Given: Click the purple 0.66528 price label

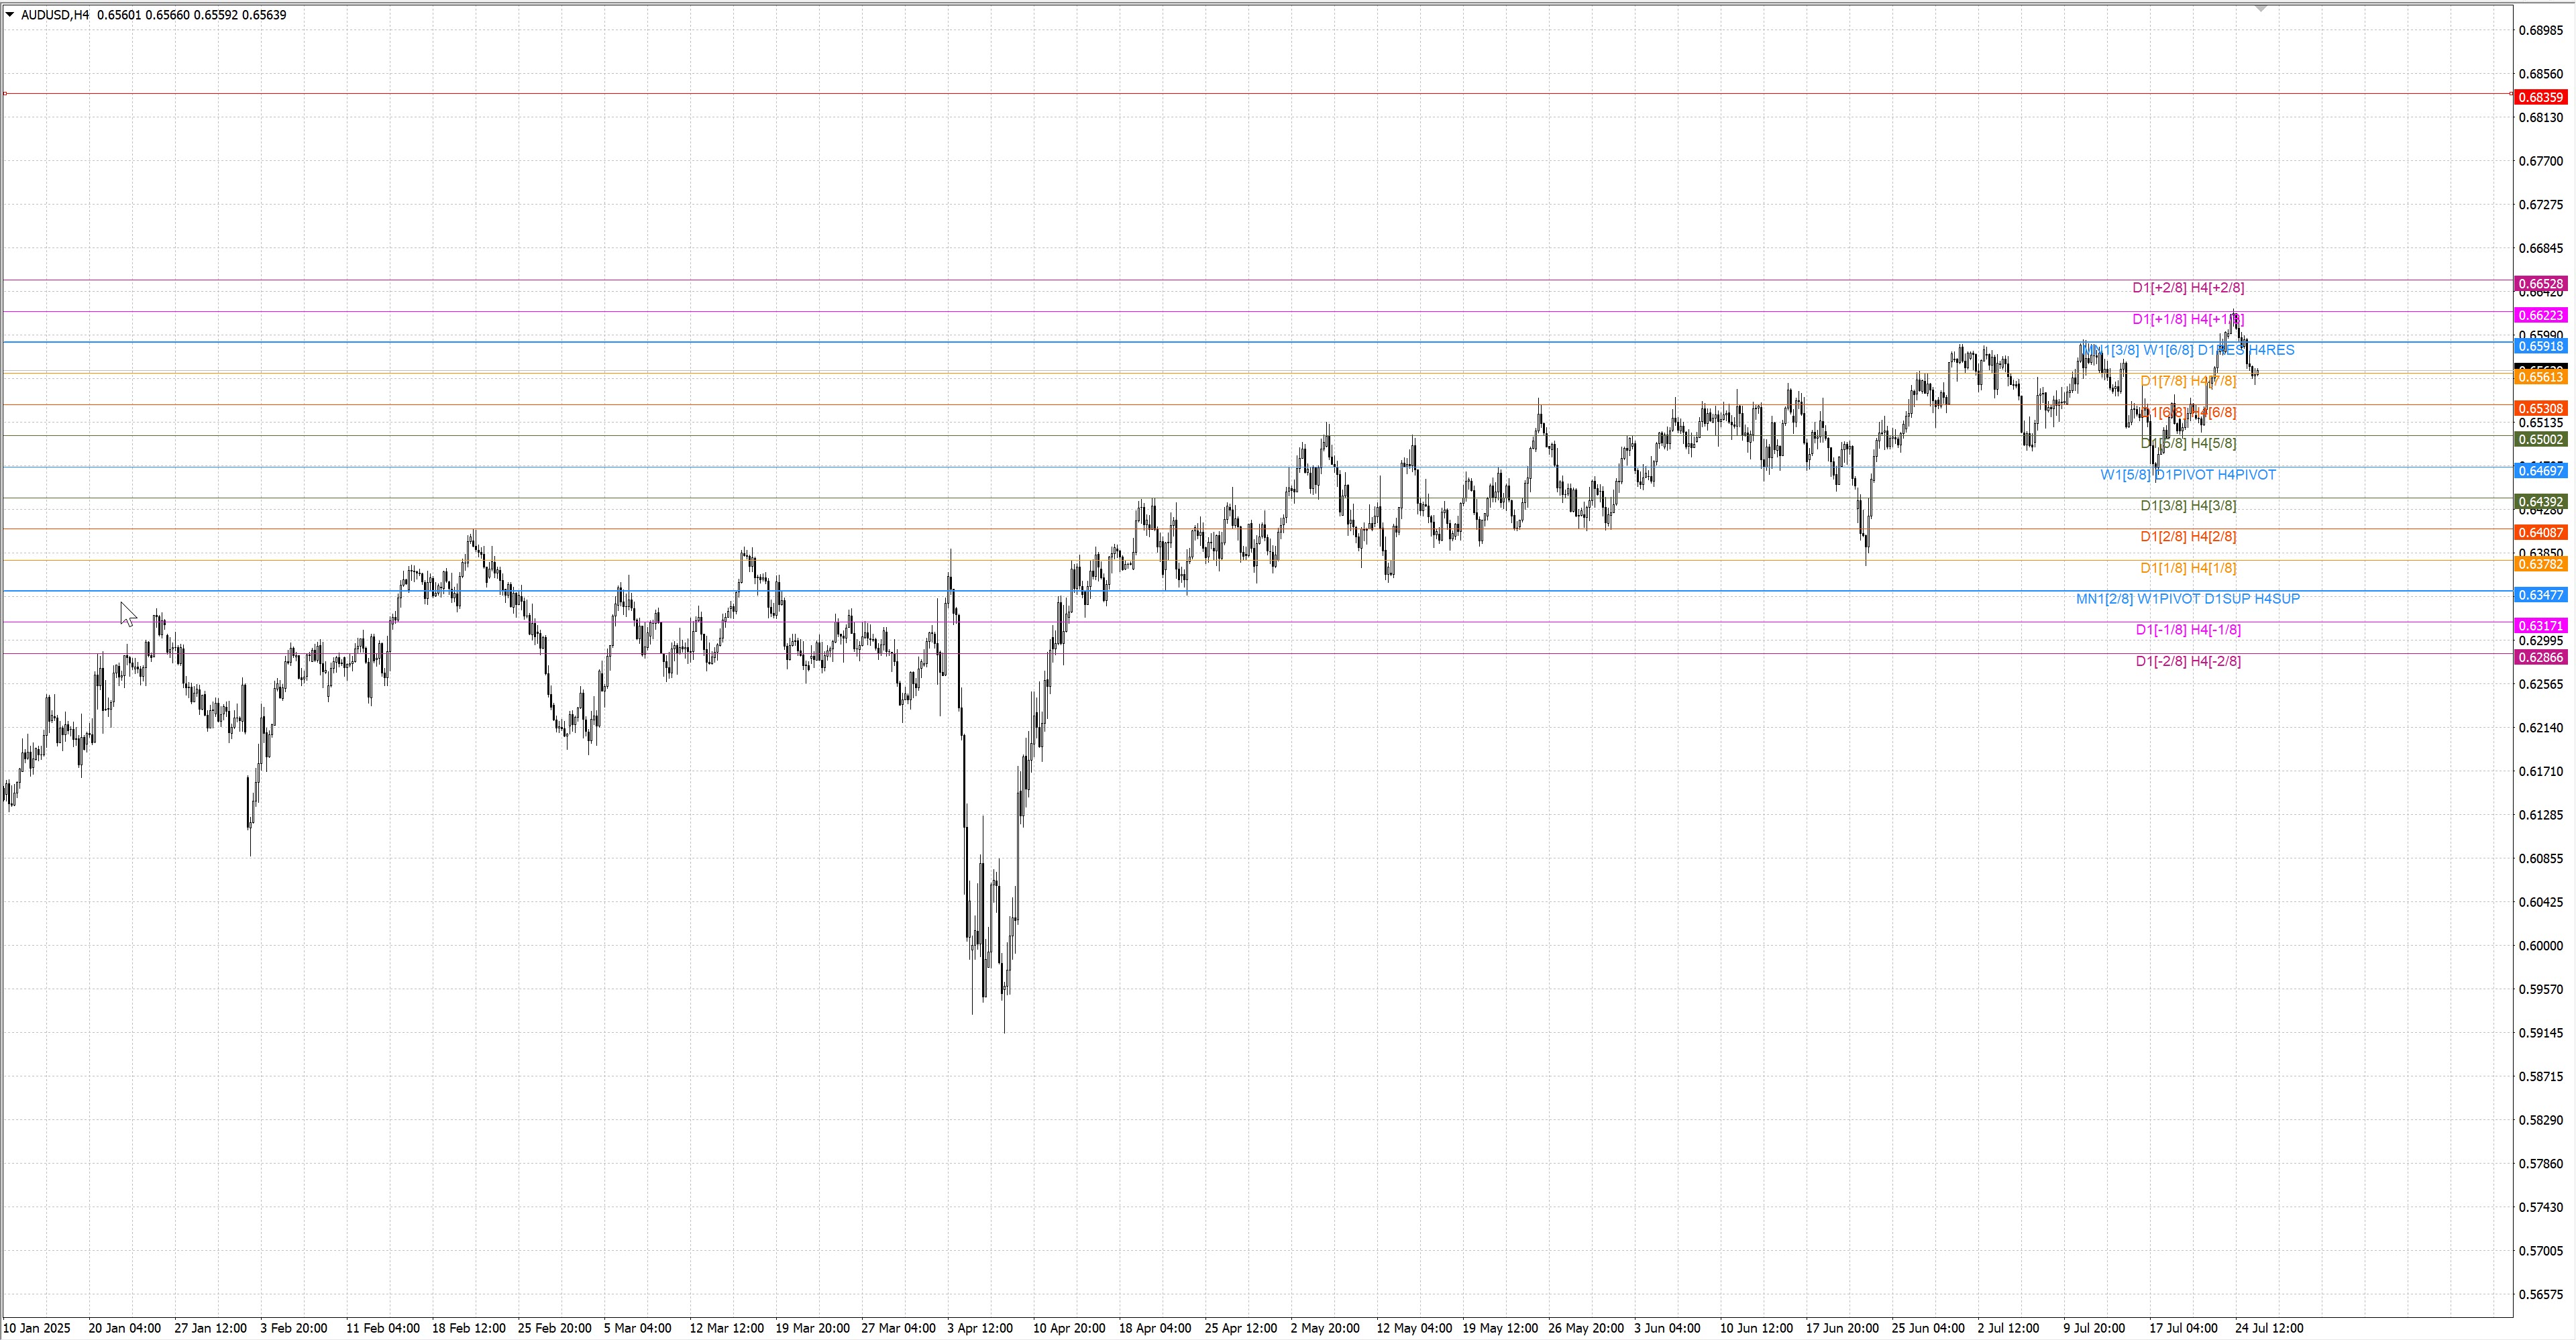Looking at the screenshot, I should click(2540, 284).
